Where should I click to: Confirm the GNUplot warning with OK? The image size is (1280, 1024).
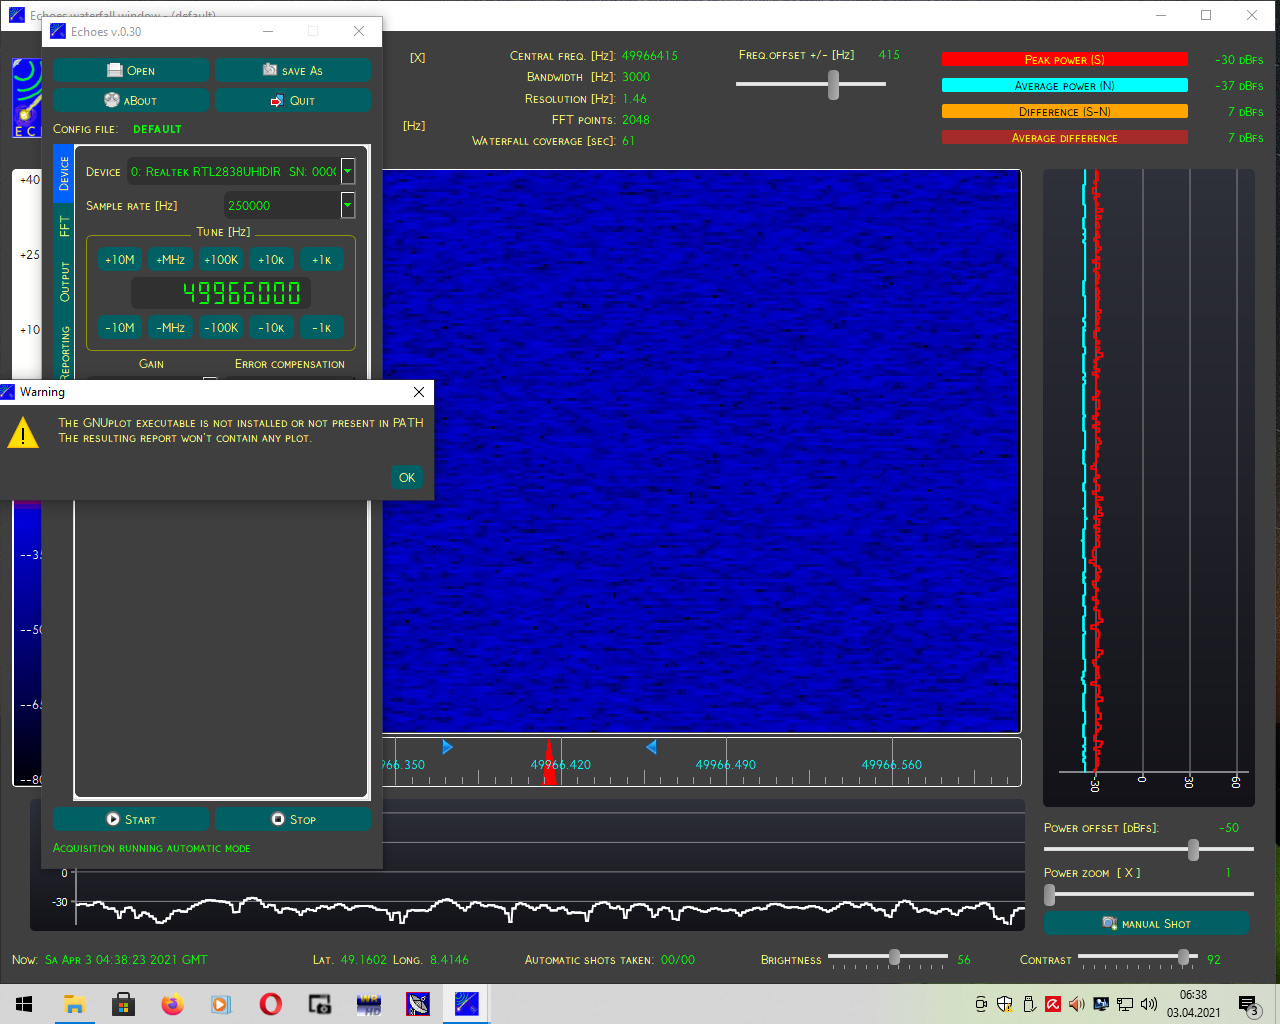pyautogui.click(x=407, y=478)
